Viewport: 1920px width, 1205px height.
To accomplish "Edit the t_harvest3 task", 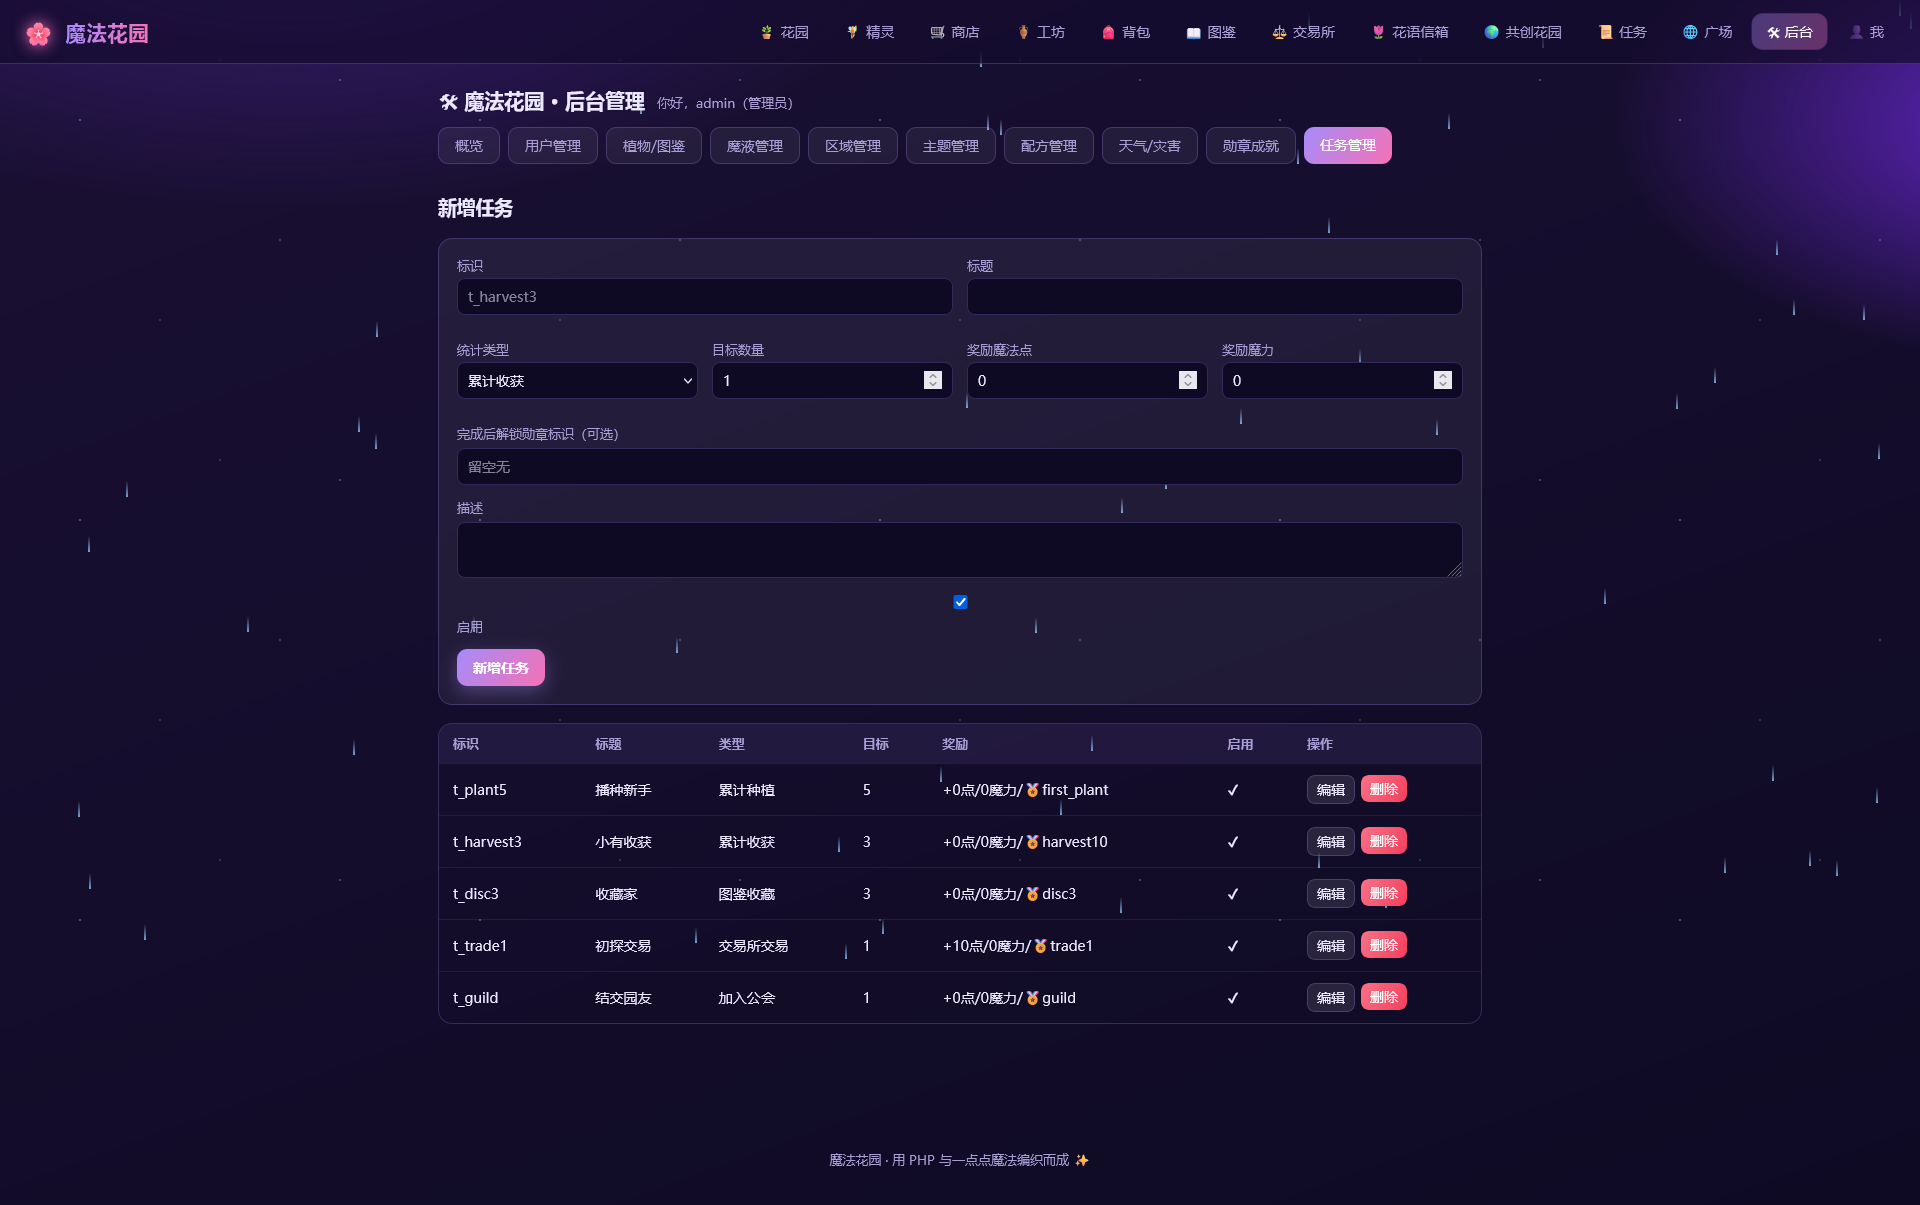I will click(x=1331, y=842).
